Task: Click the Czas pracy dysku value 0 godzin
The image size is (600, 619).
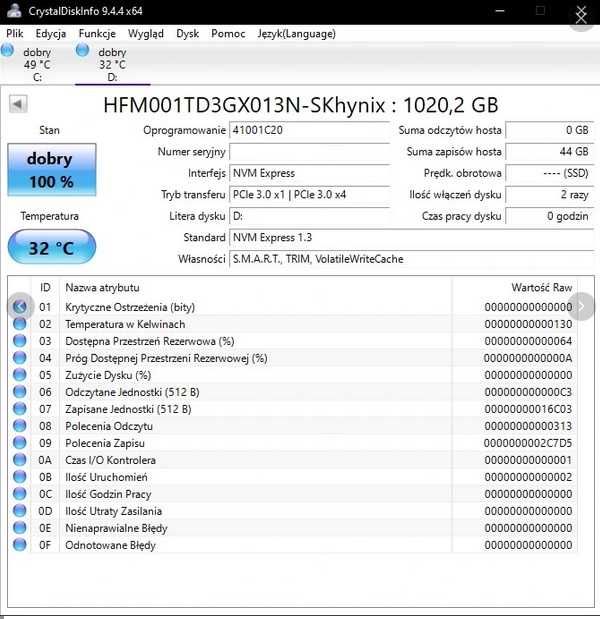Action: click(x=549, y=216)
